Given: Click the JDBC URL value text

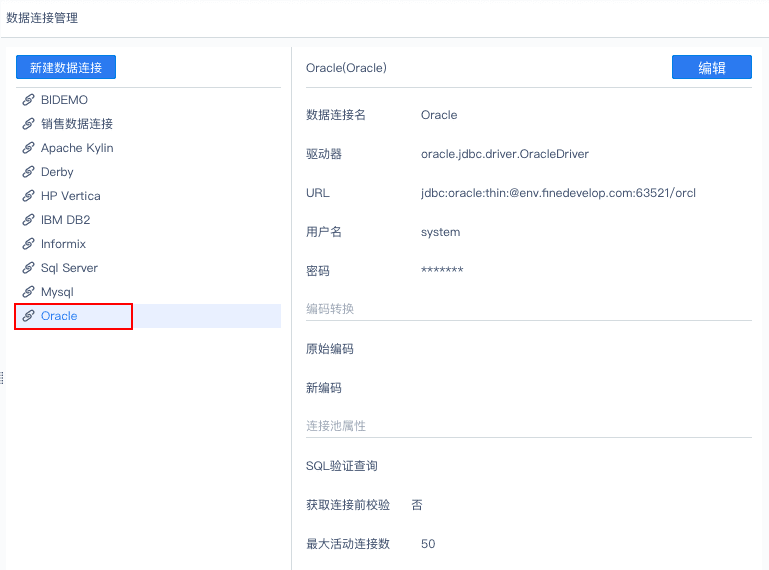Looking at the screenshot, I should pyautogui.click(x=558, y=193).
